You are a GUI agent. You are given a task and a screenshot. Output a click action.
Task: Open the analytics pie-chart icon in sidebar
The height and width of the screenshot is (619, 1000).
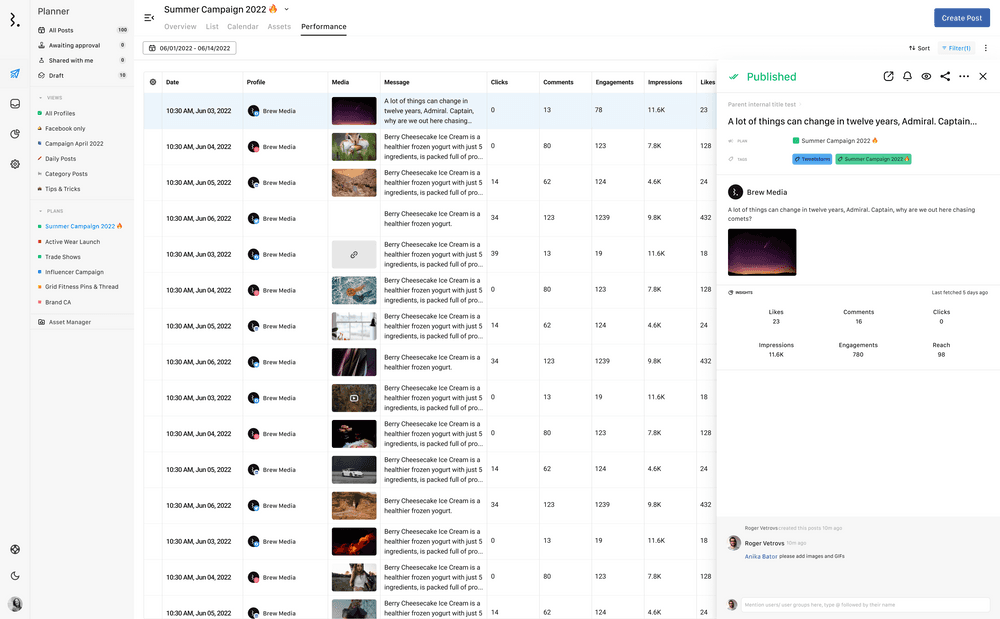(15, 134)
